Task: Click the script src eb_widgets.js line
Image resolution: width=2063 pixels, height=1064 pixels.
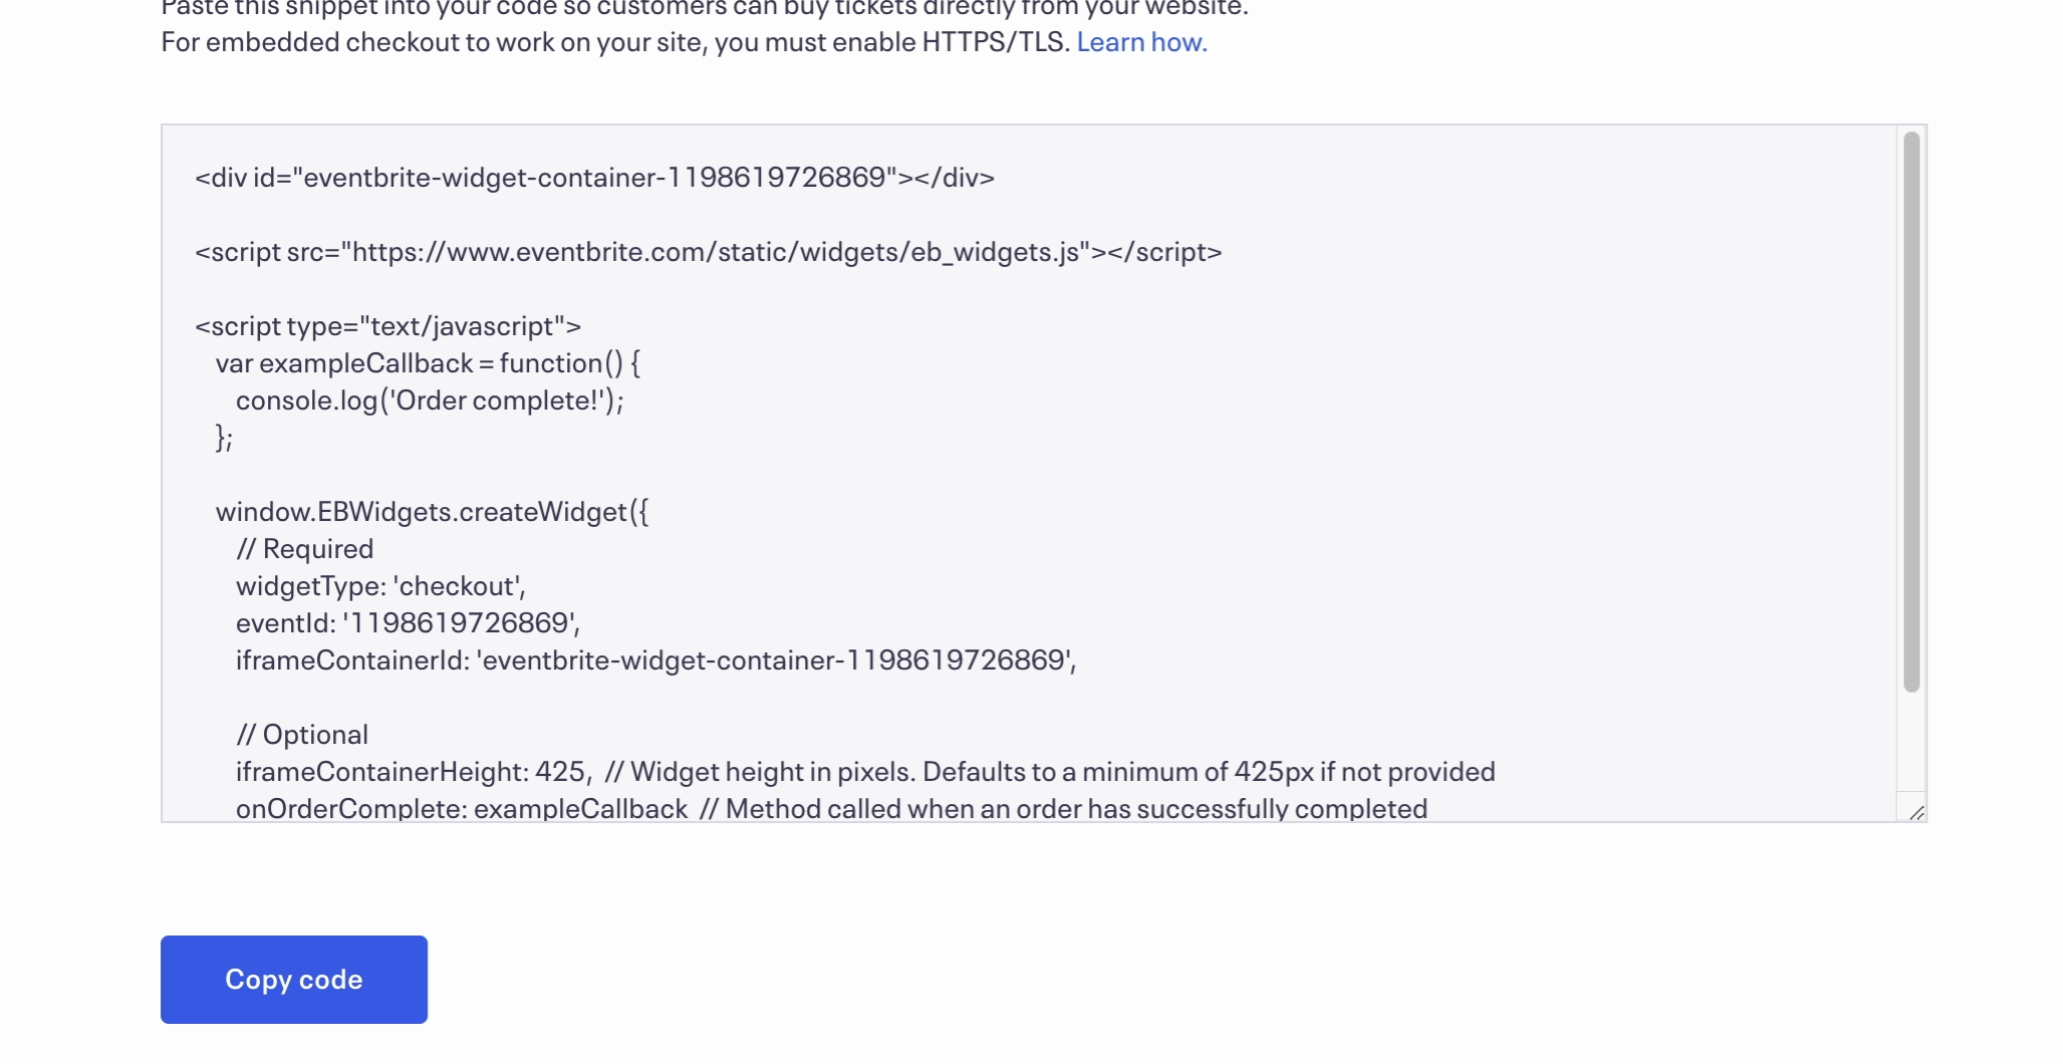Action: (x=708, y=252)
